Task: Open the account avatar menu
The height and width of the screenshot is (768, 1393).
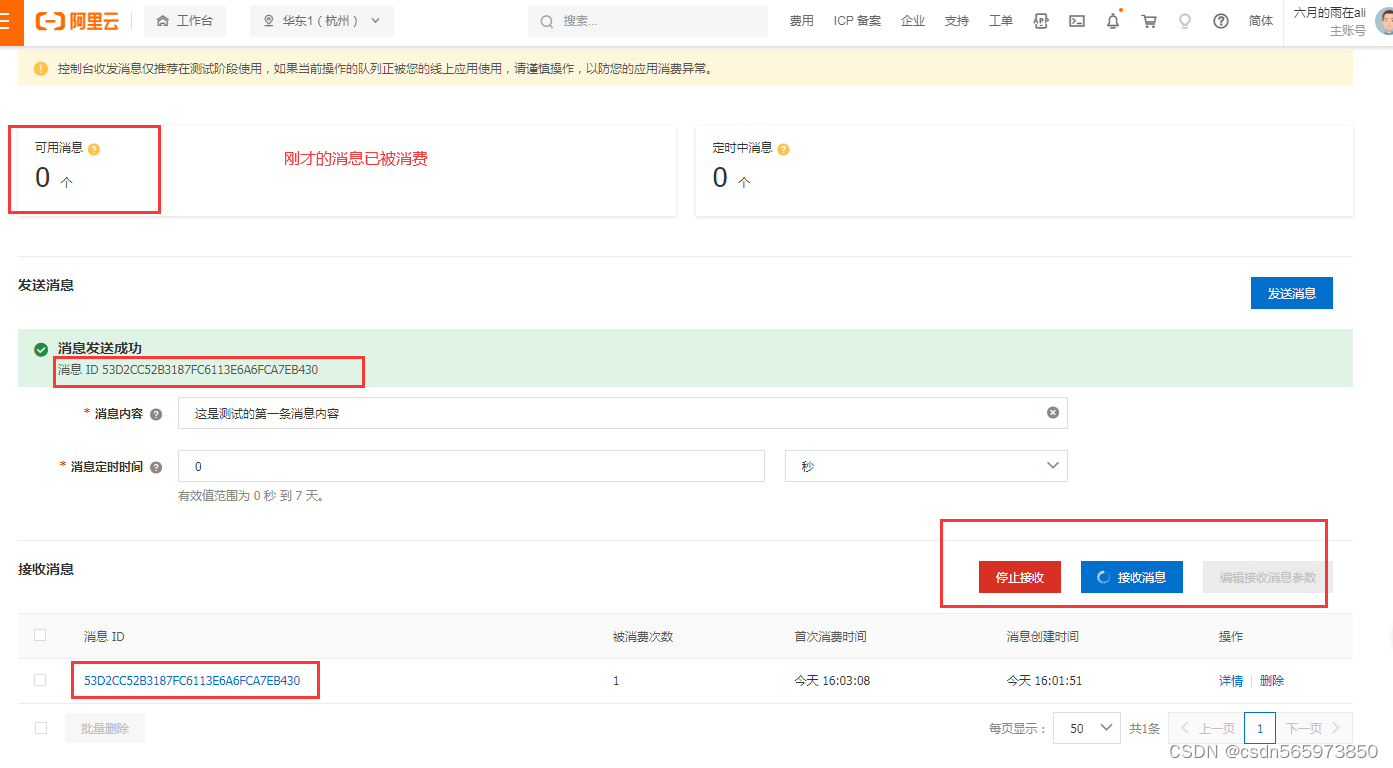Action: pos(1385,21)
